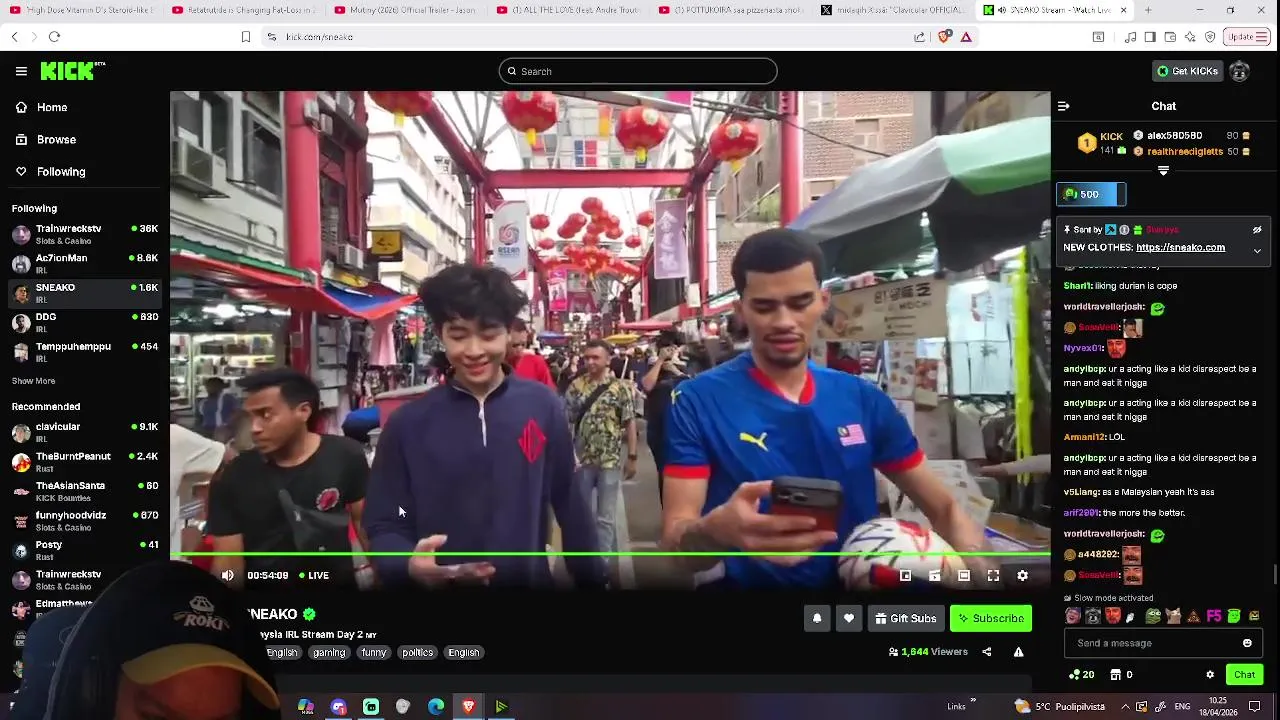Switch to High Dose Vitamin D tab
Screen dimensions: 1280x720
coord(82,10)
